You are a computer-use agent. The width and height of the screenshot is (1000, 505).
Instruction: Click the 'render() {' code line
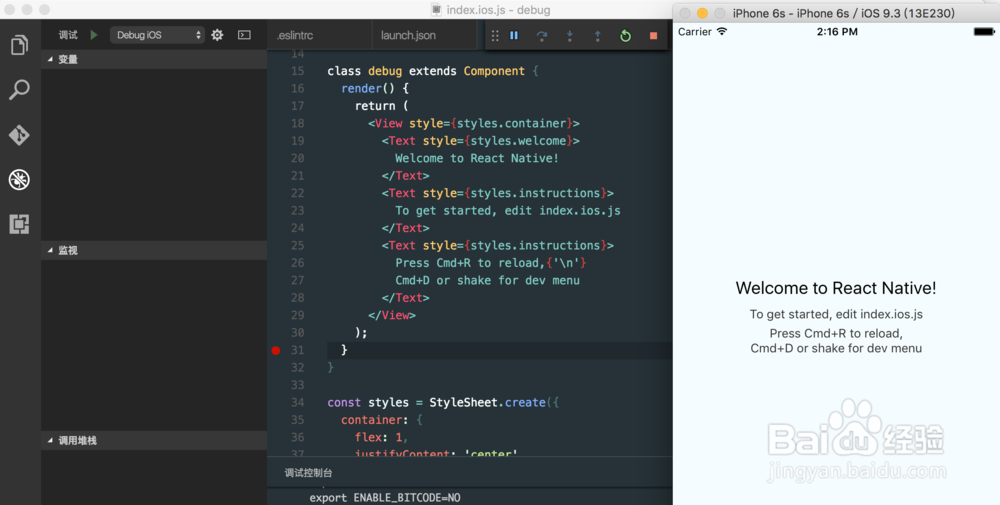pyautogui.click(x=375, y=89)
